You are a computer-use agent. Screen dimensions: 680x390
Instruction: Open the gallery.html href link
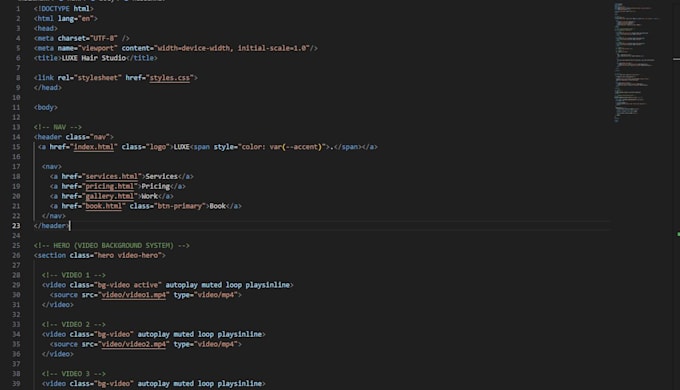[x=109, y=197]
